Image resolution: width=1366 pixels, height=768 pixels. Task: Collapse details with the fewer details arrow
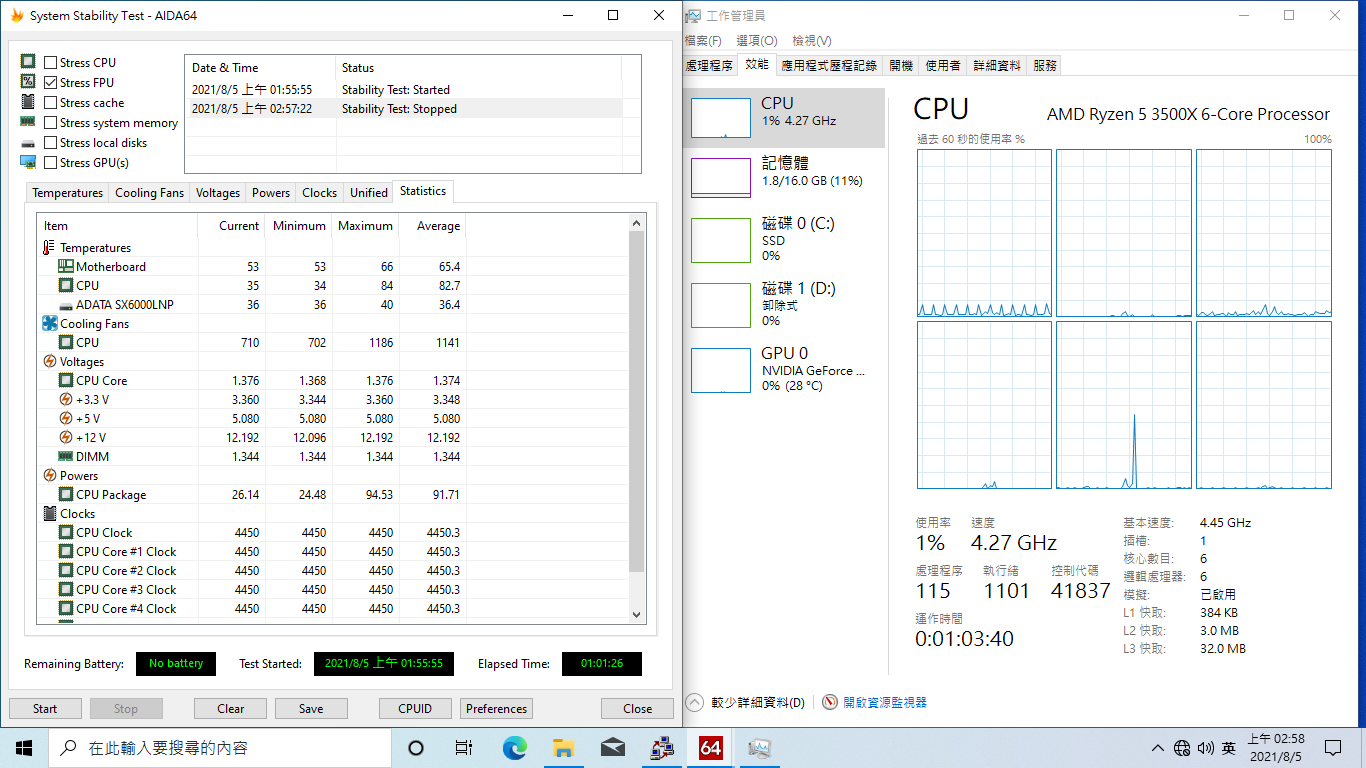[x=695, y=702]
